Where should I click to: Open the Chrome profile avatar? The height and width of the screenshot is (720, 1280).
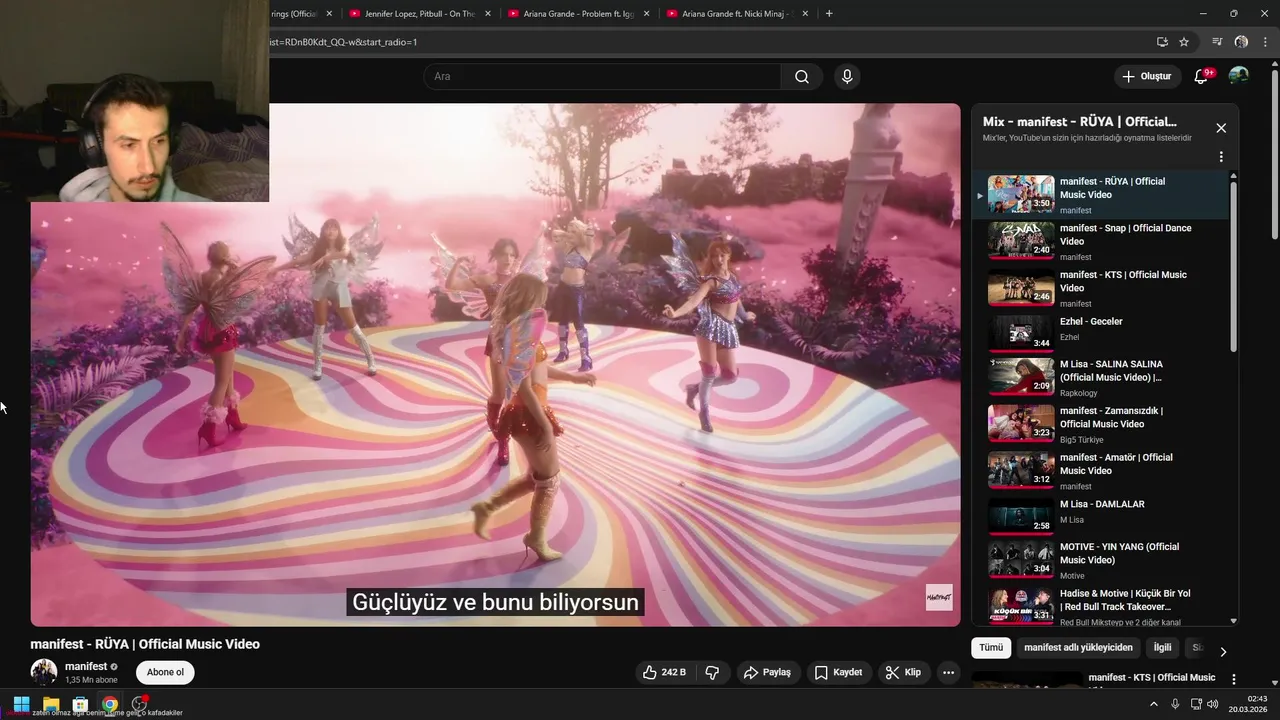tap(1241, 42)
